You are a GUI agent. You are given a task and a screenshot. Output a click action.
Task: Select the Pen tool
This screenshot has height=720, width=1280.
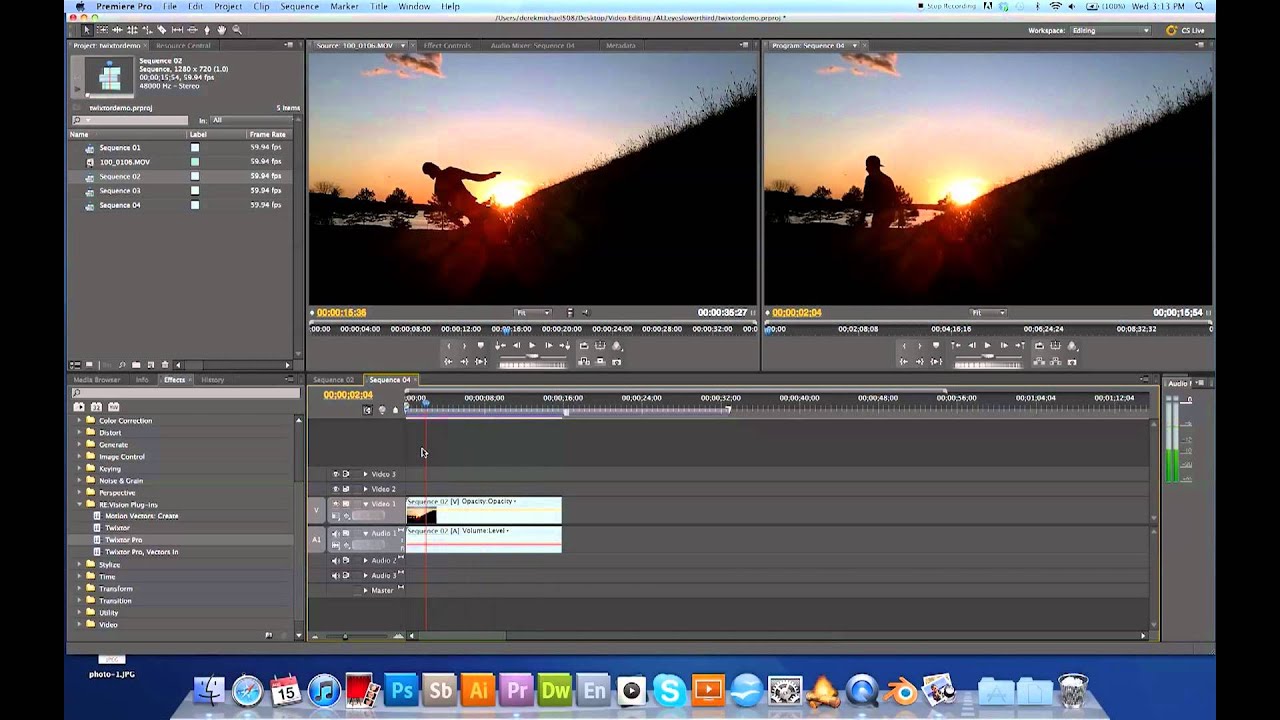pos(207,30)
